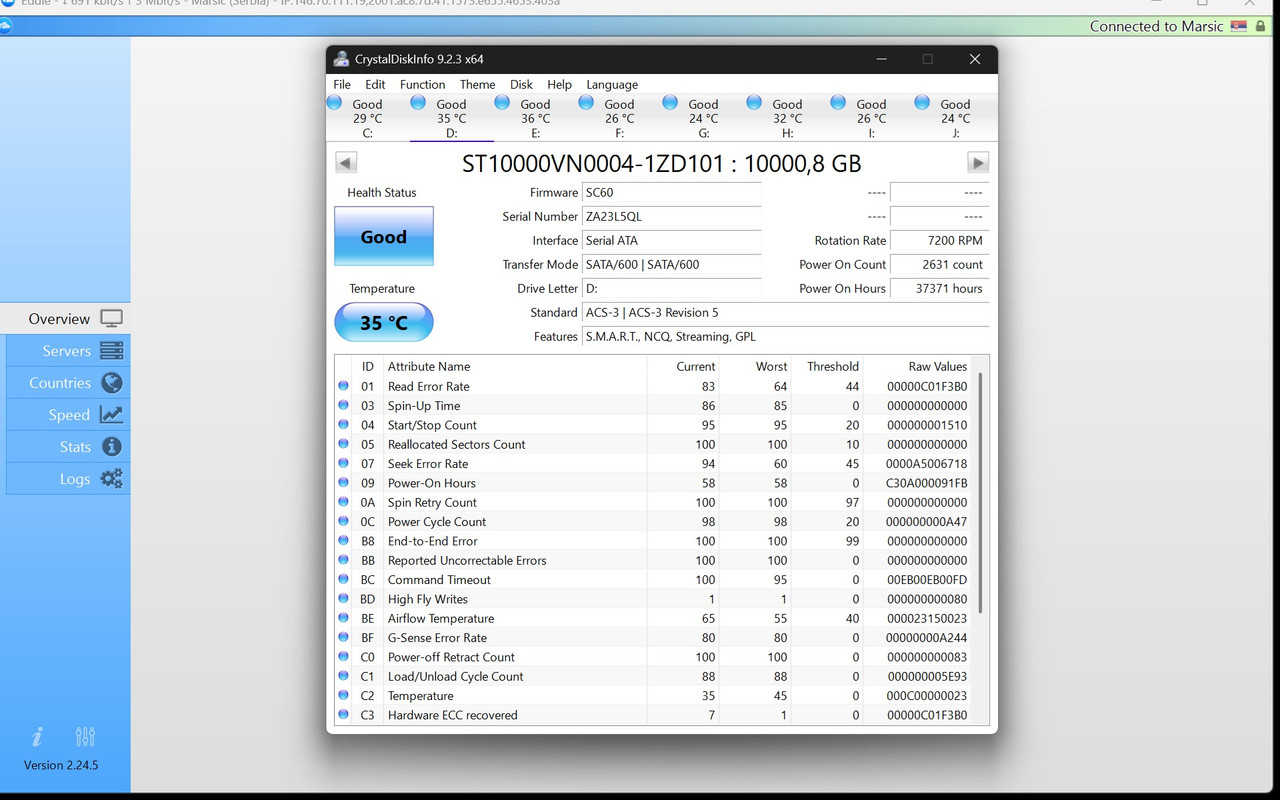Select drive C: status tab

(368, 118)
